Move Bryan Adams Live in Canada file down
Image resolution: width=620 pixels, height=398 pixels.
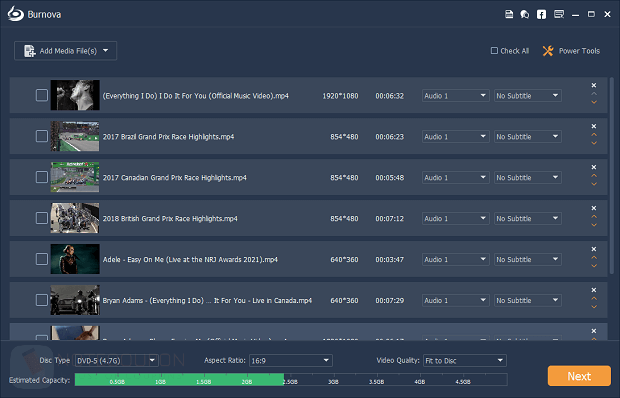tap(594, 307)
